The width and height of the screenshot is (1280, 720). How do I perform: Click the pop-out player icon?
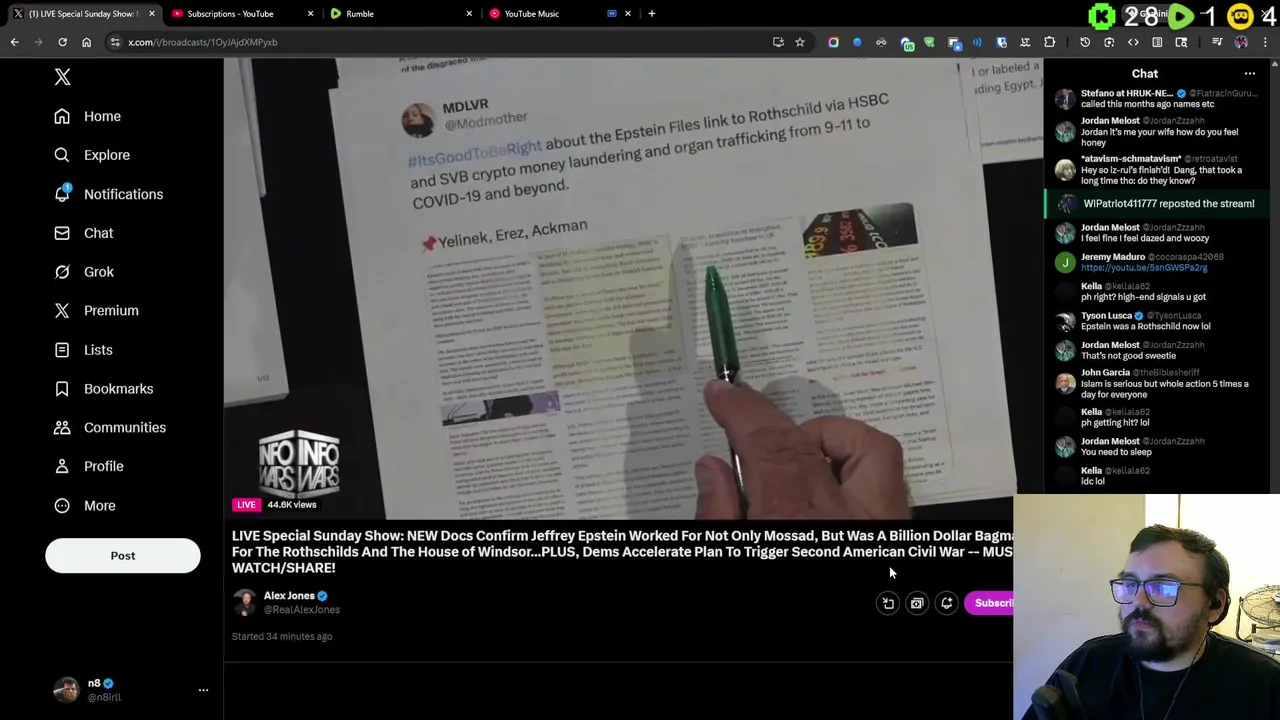pyautogui.click(x=888, y=603)
